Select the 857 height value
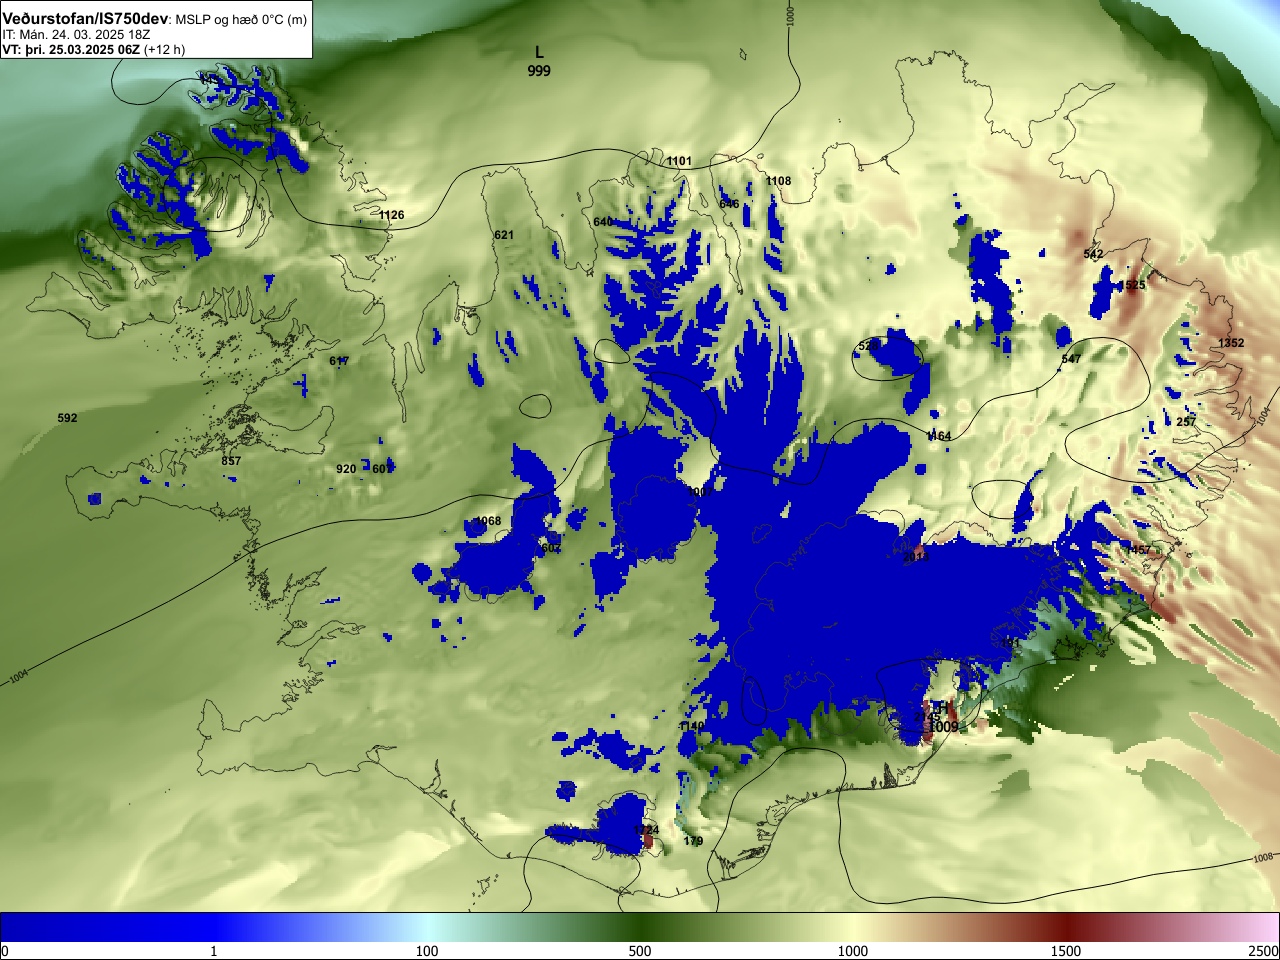The image size is (1280, 960). (231, 461)
